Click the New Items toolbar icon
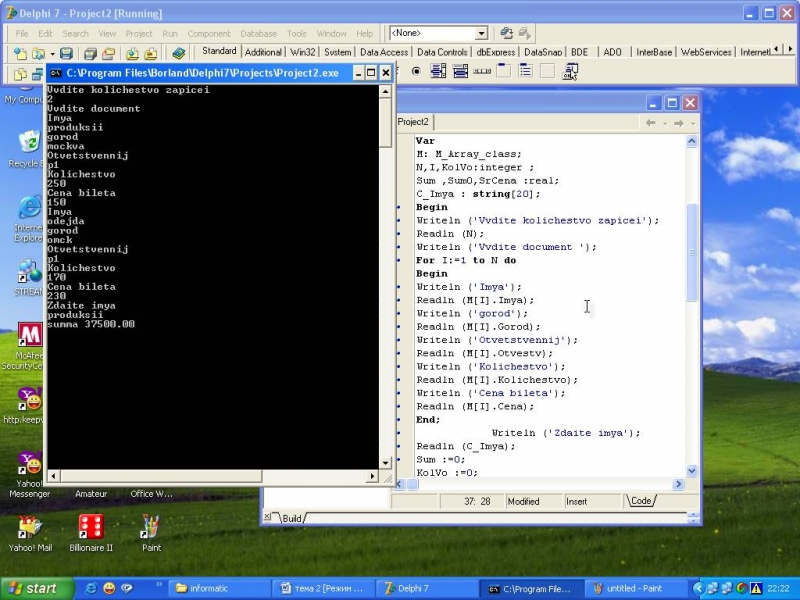The image size is (800, 600). click(x=20, y=53)
